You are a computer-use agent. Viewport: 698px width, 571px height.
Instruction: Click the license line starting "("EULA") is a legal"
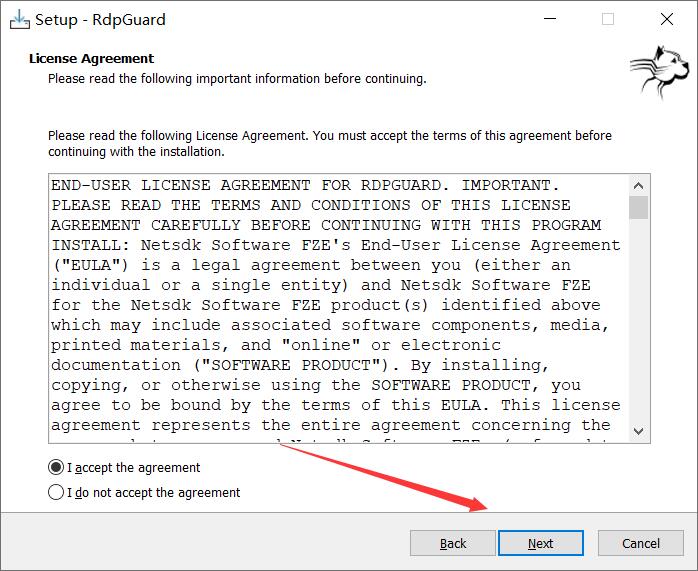(x=311, y=265)
